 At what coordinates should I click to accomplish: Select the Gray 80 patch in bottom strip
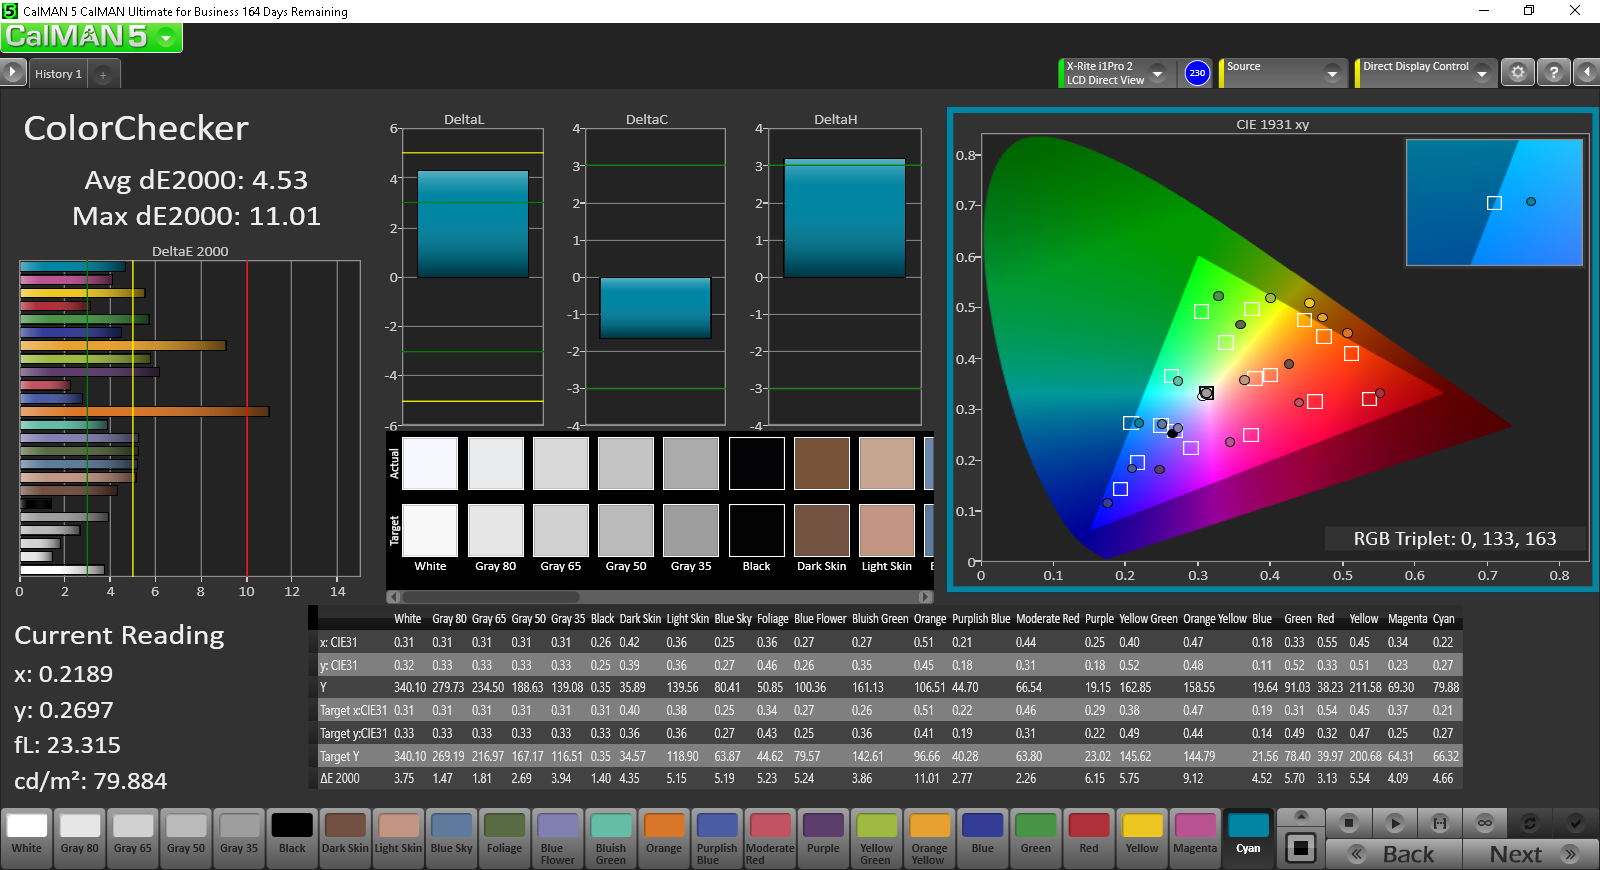pos(80,837)
